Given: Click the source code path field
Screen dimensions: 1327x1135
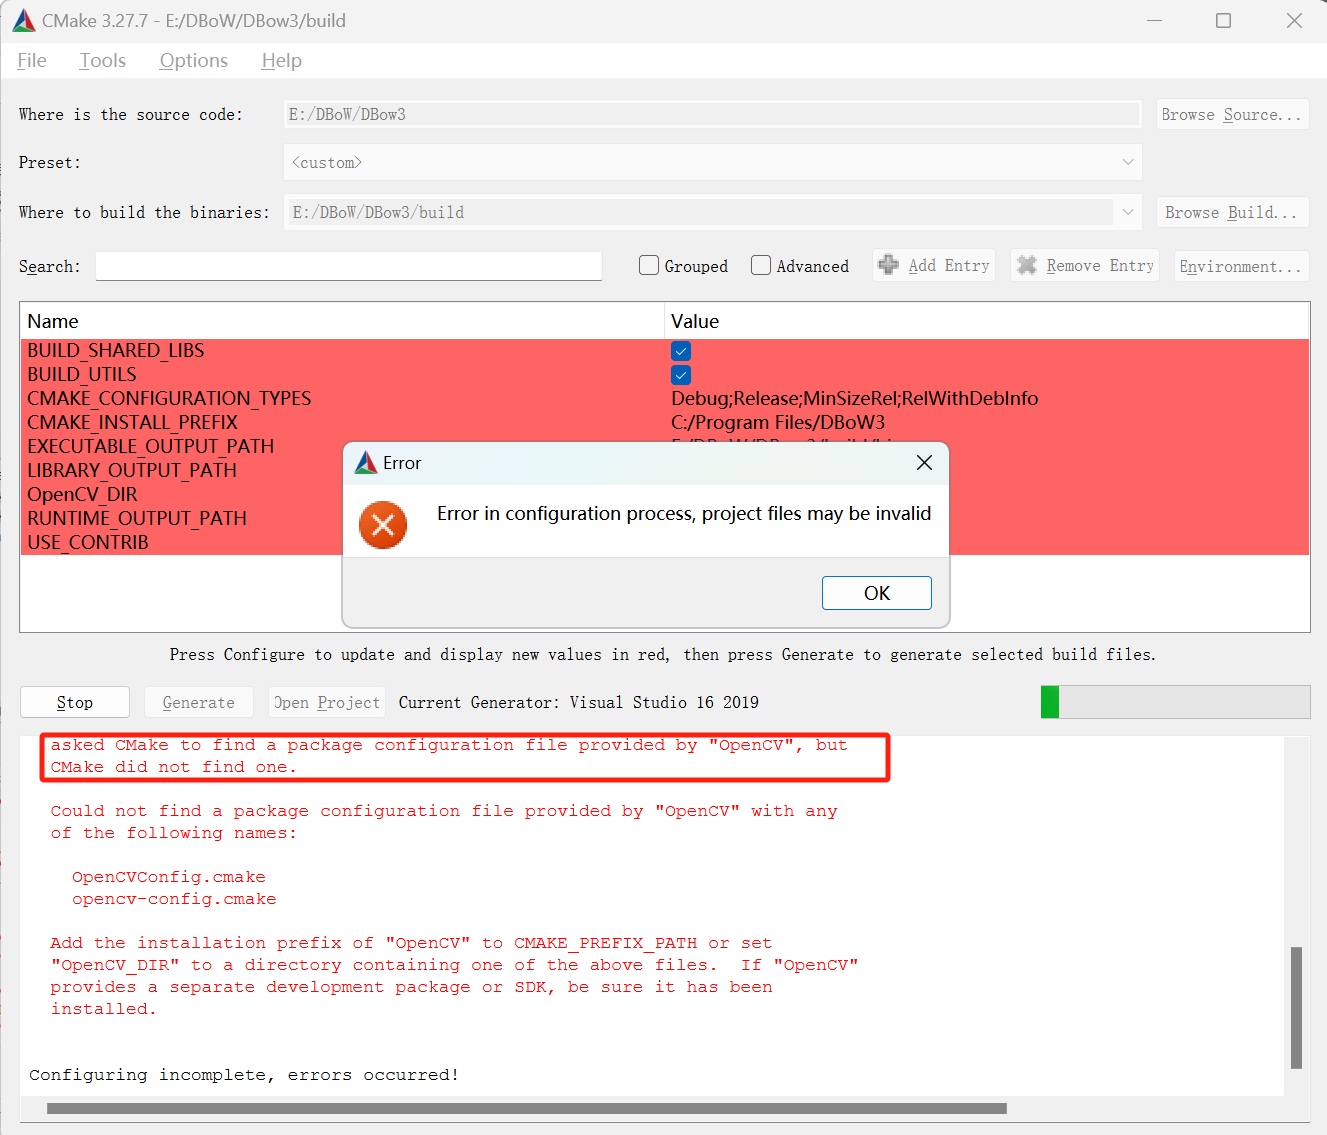Looking at the screenshot, I should pos(712,114).
